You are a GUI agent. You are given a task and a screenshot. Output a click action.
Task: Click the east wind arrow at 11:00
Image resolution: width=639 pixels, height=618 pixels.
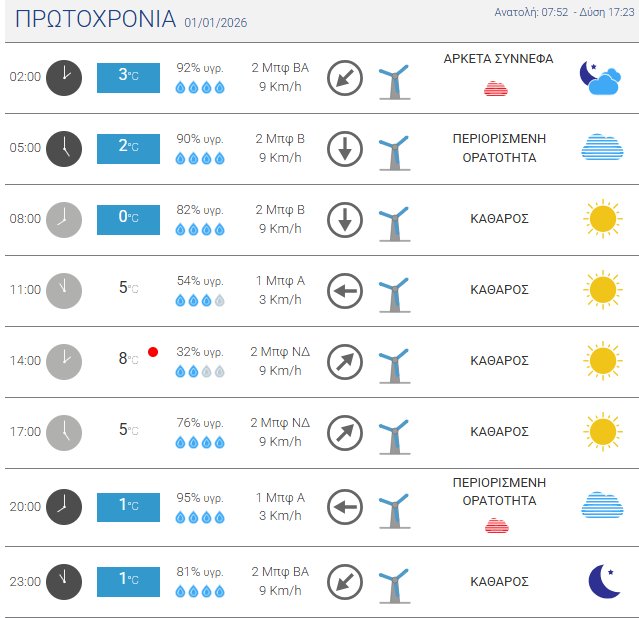click(x=345, y=292)
